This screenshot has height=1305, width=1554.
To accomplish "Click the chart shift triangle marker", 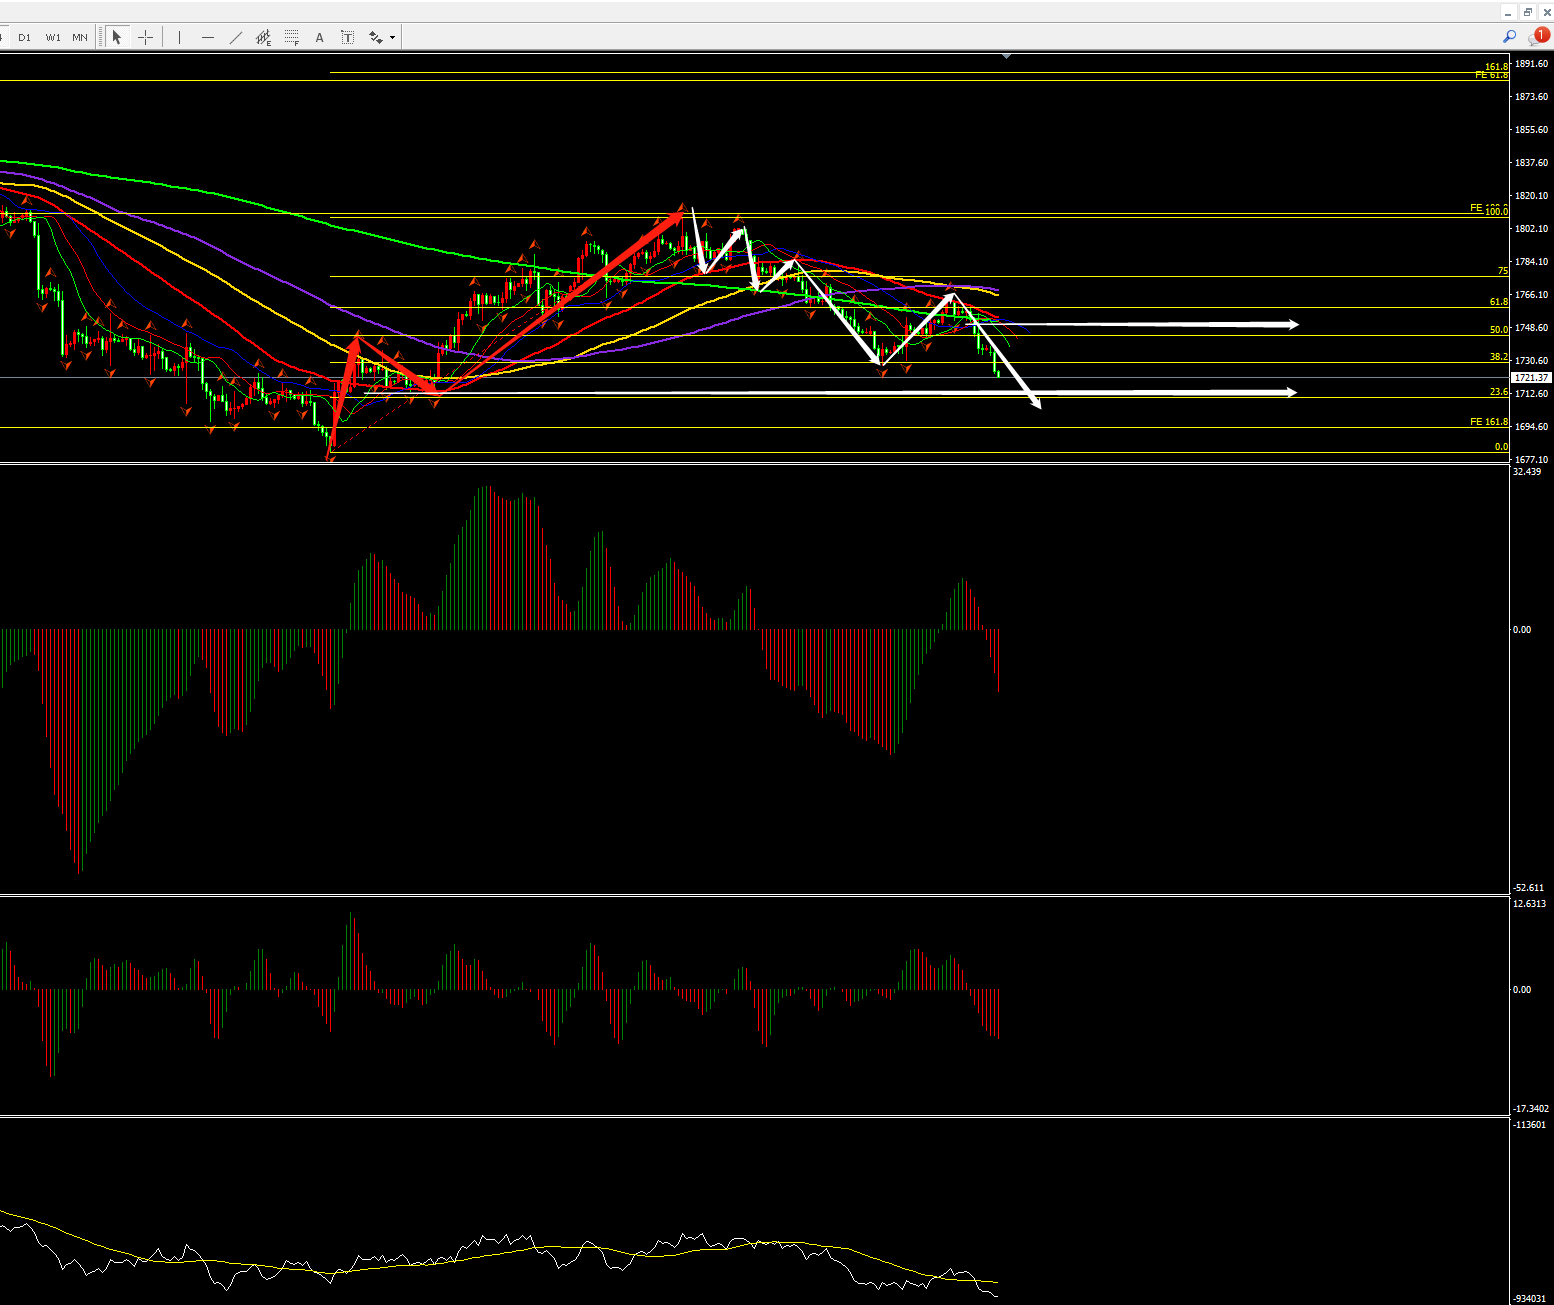I will coord(1006,57).
